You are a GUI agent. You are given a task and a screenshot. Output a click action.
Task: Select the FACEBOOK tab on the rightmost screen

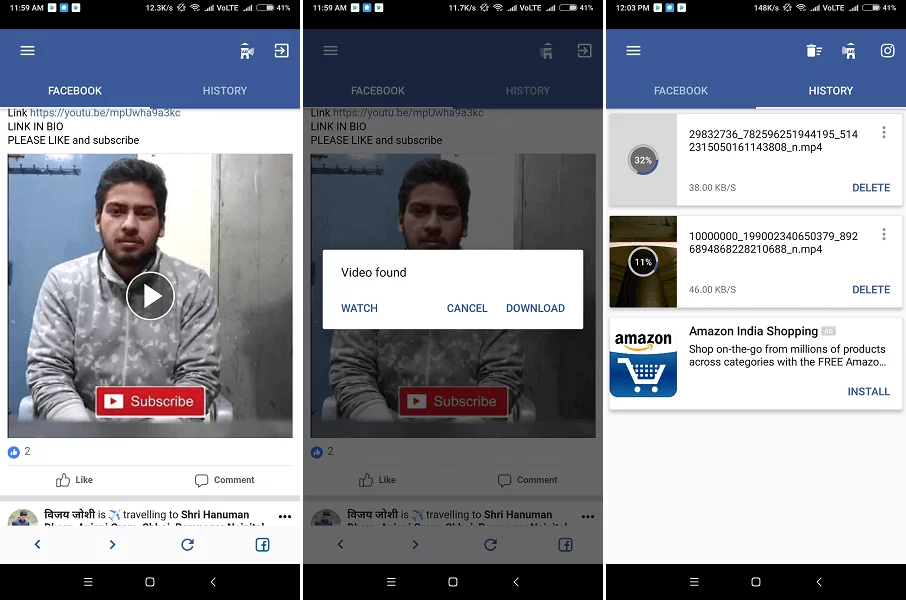(681, 91)
